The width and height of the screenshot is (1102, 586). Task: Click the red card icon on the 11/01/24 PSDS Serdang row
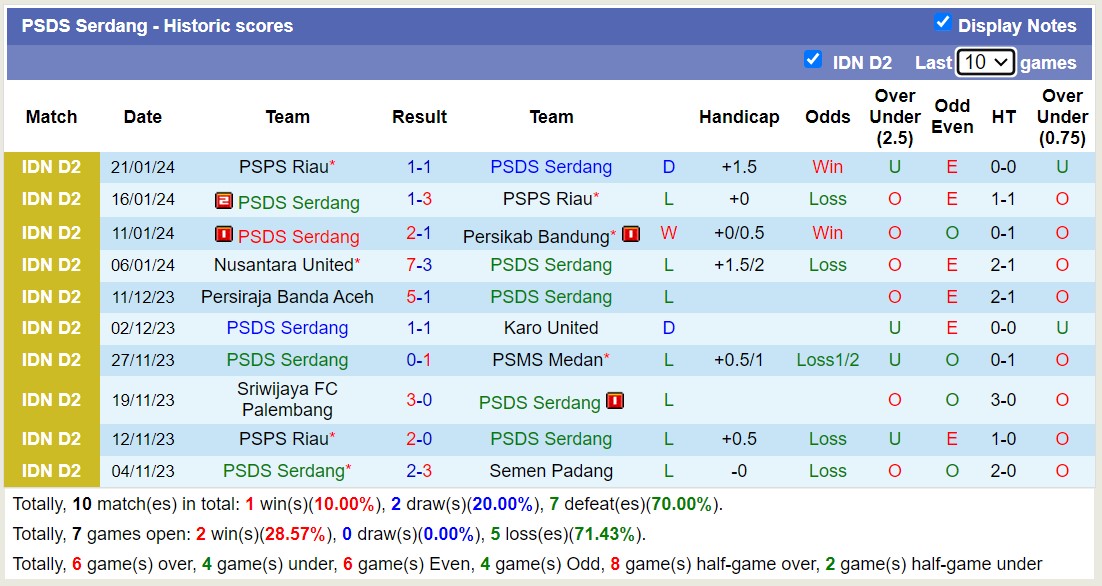click(x=224, y=235)
